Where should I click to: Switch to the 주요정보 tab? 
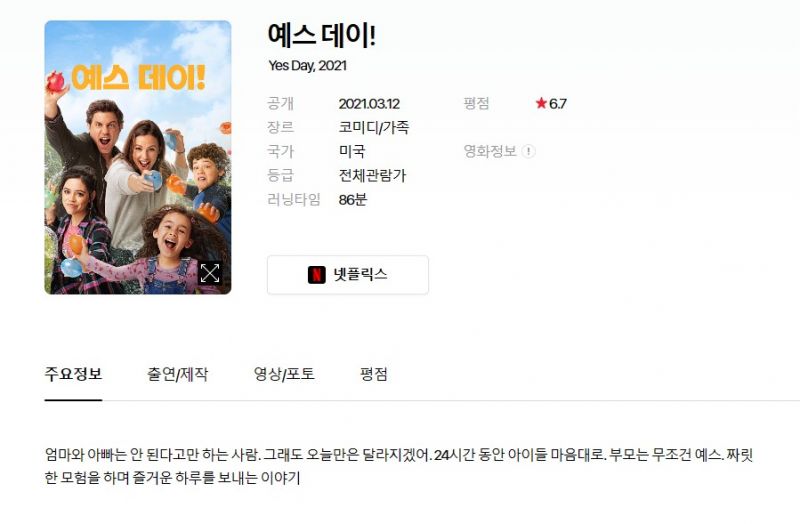[73, 374]
